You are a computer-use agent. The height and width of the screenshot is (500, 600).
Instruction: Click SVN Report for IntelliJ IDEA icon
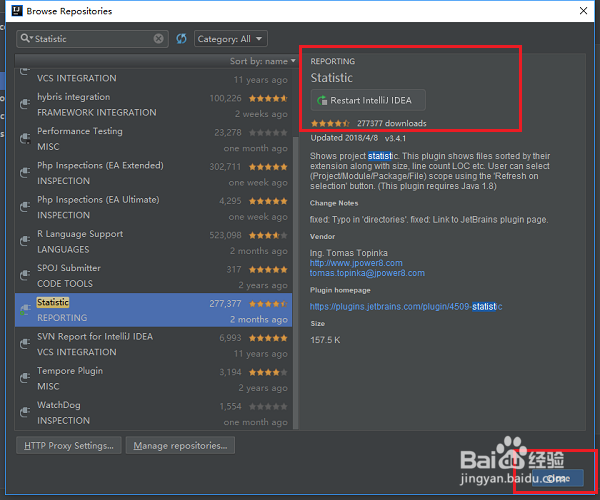tap(25, 344)
